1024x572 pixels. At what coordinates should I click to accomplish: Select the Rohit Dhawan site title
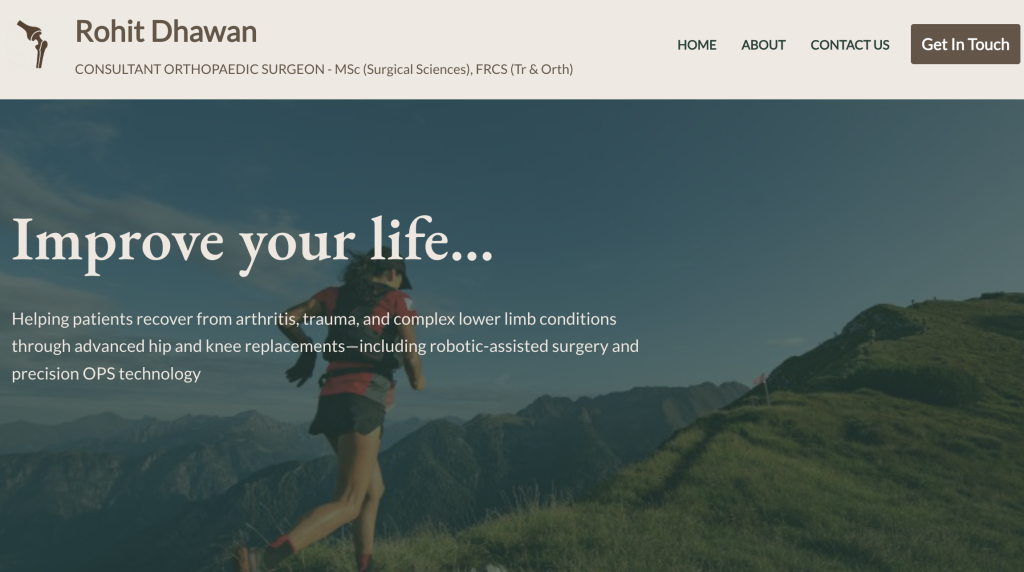(166, 31)
